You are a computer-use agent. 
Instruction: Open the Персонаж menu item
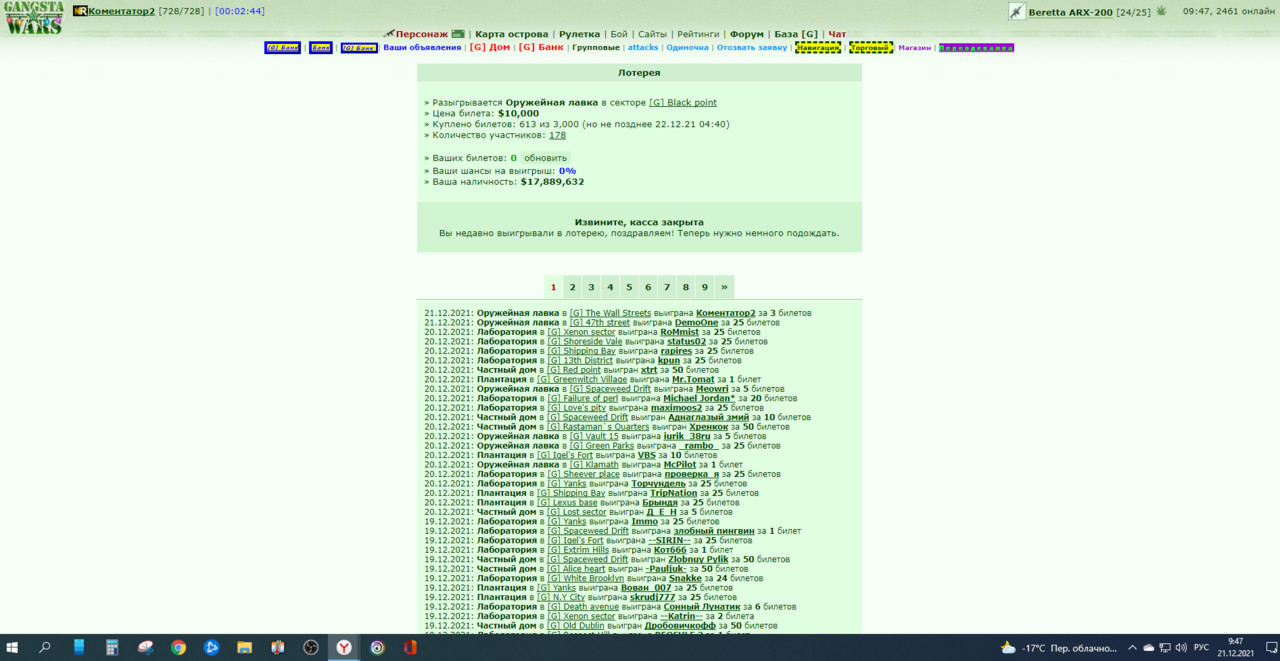point(421,34)
